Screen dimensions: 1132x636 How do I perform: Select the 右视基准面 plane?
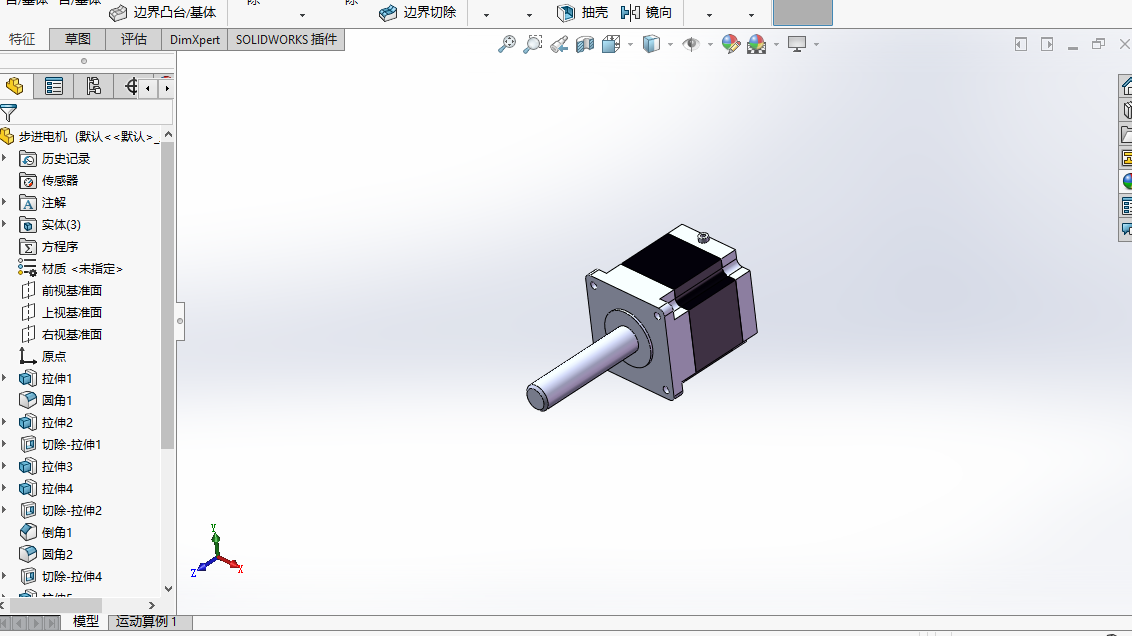point(61,334)
